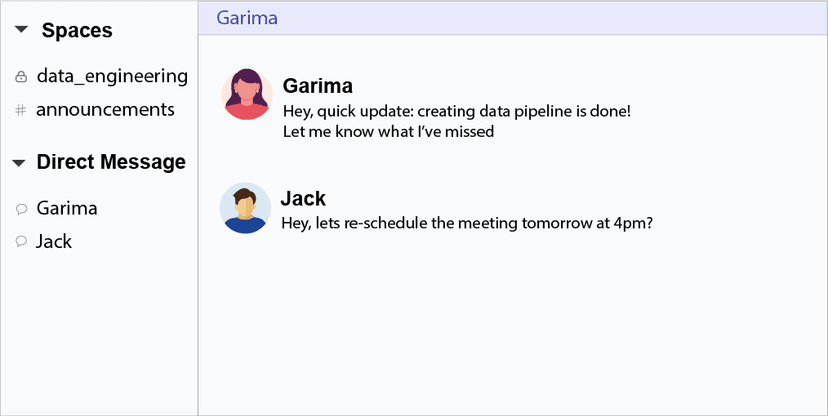This screenshot has width=828, height=416.
Task: Click the chat bubble icon beside Garima
Action: [21, 209]
